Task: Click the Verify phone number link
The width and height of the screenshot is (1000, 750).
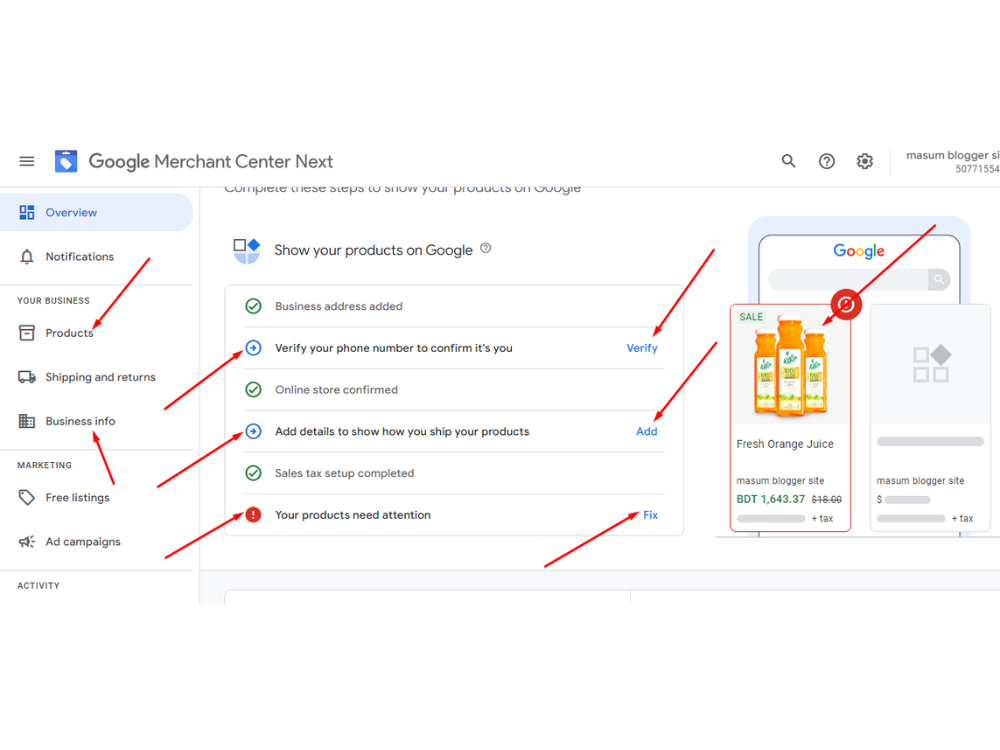Action: coord(642,348)
